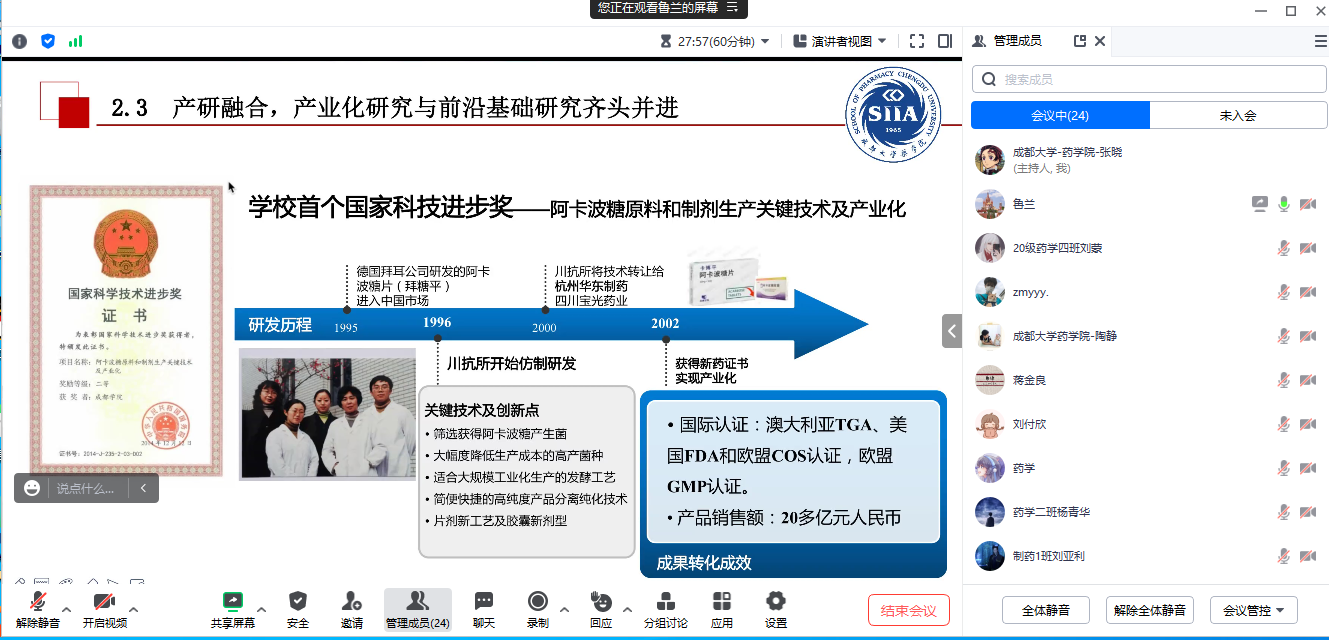Switch to the 未入会 tab
The width and height of the screenshot is (1329, 640).
pyautogui.click(x=1238, y=116)
